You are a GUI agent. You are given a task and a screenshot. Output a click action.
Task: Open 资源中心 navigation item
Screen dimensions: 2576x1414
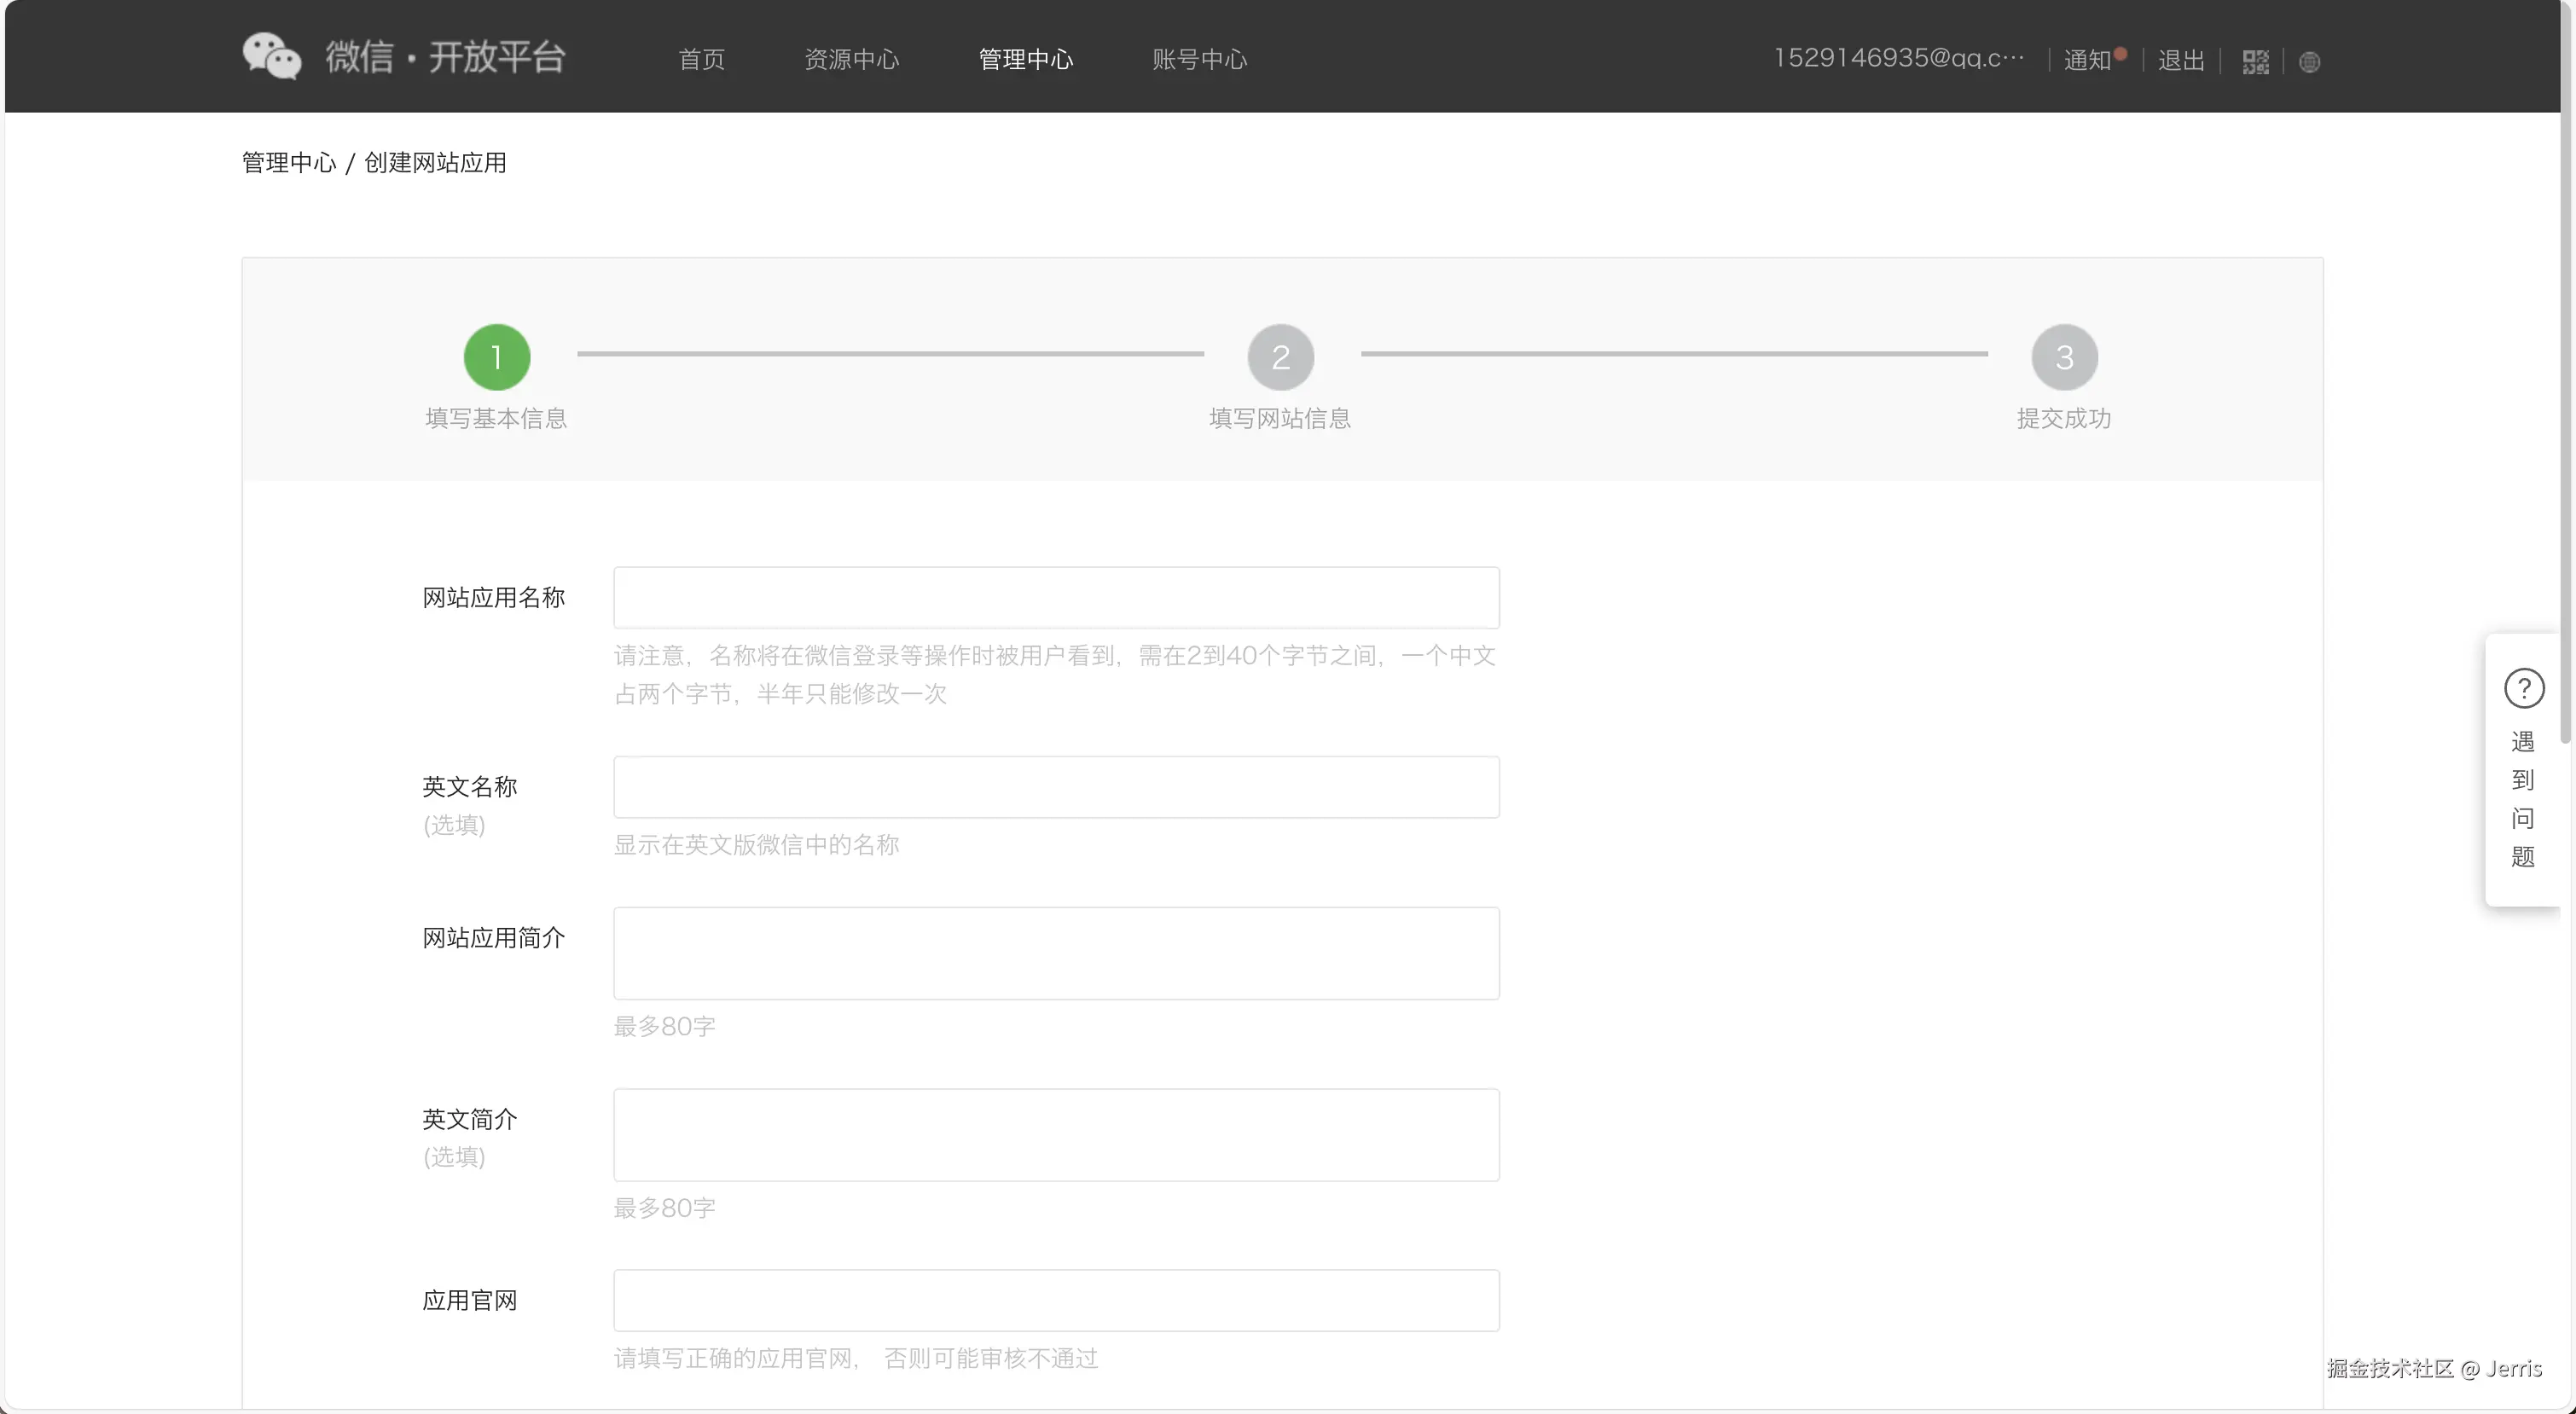(851, 59)
